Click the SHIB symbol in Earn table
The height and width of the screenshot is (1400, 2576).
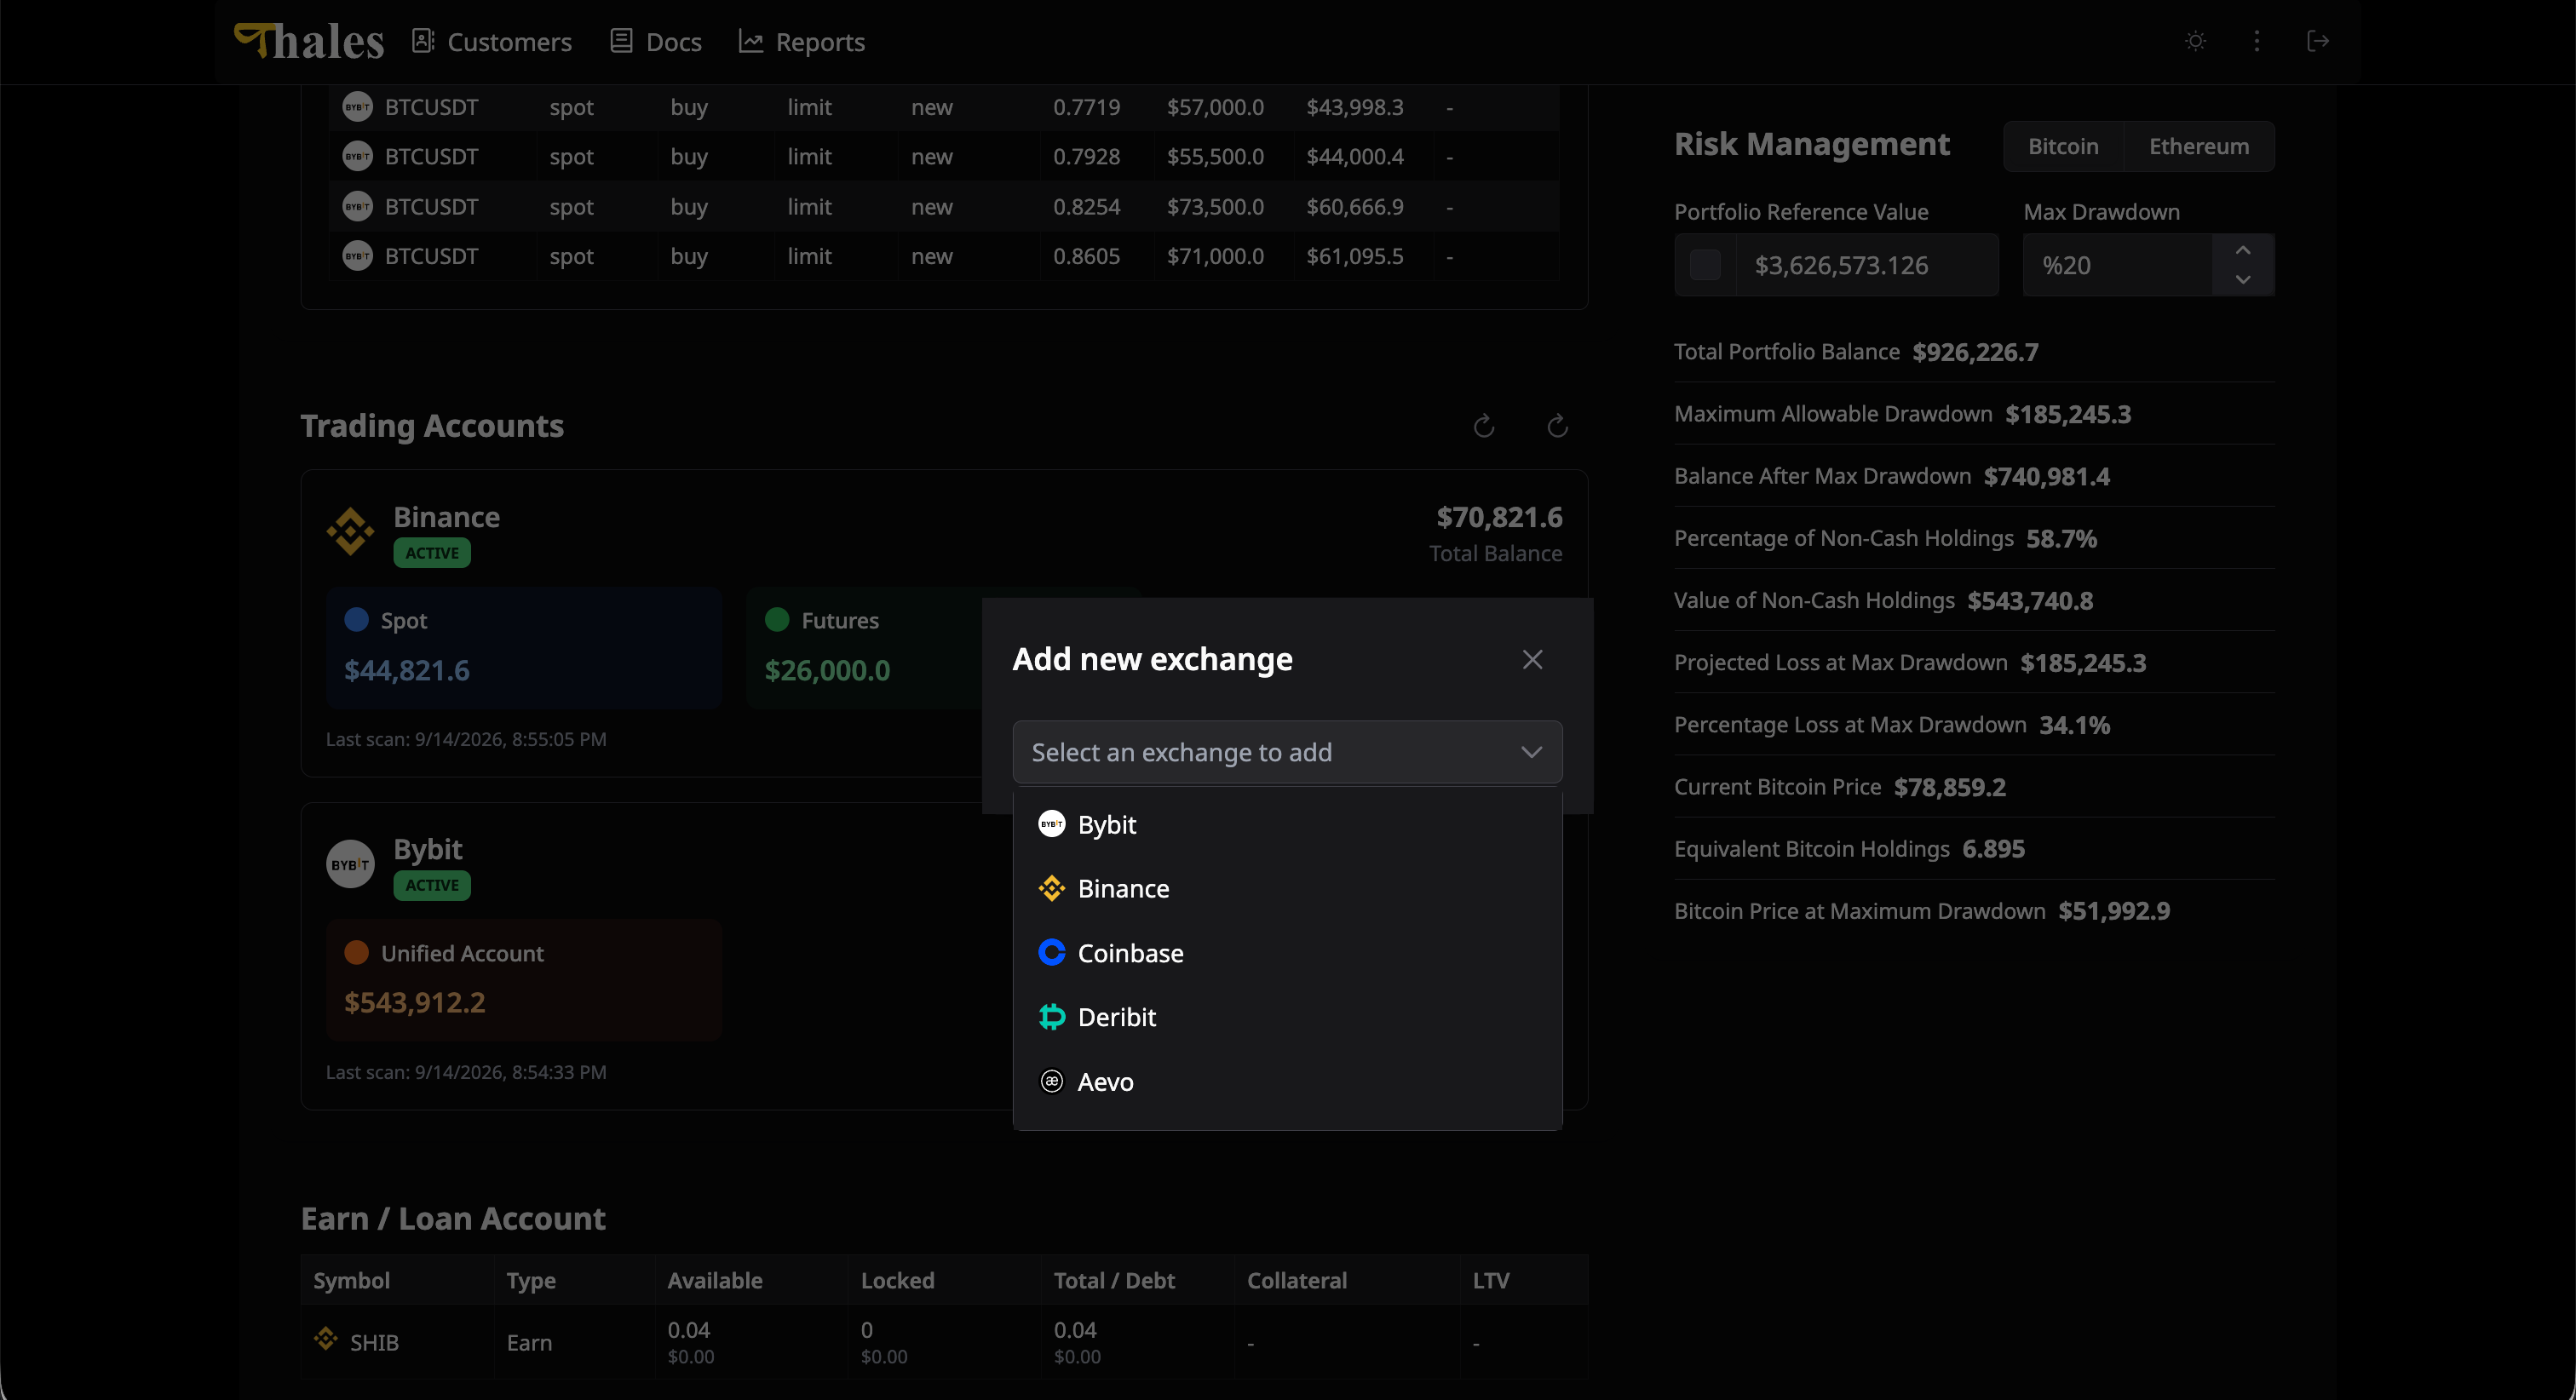tap(374, 1342)
